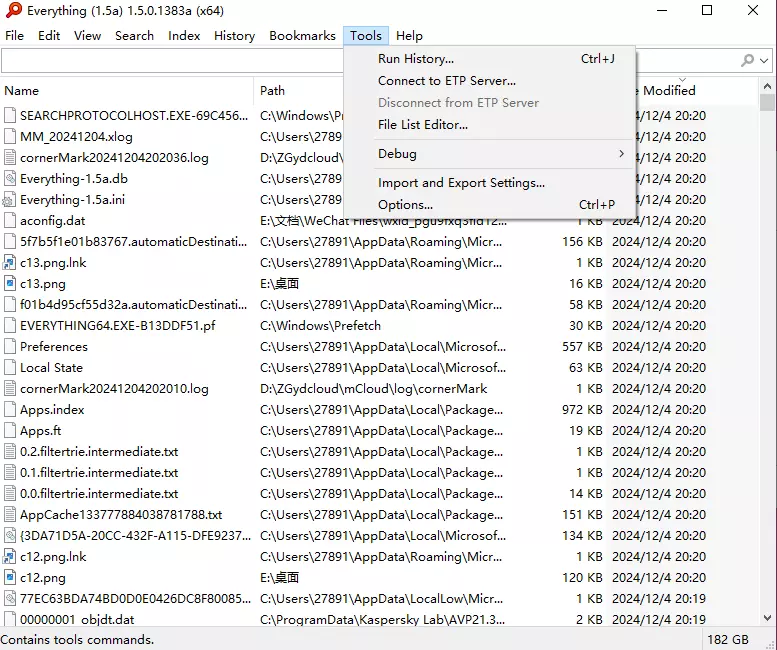Viewport: 777px width, 650px height.
Task: Click the Kaspersky Lab path cell
Action: [x=382, y=619]
